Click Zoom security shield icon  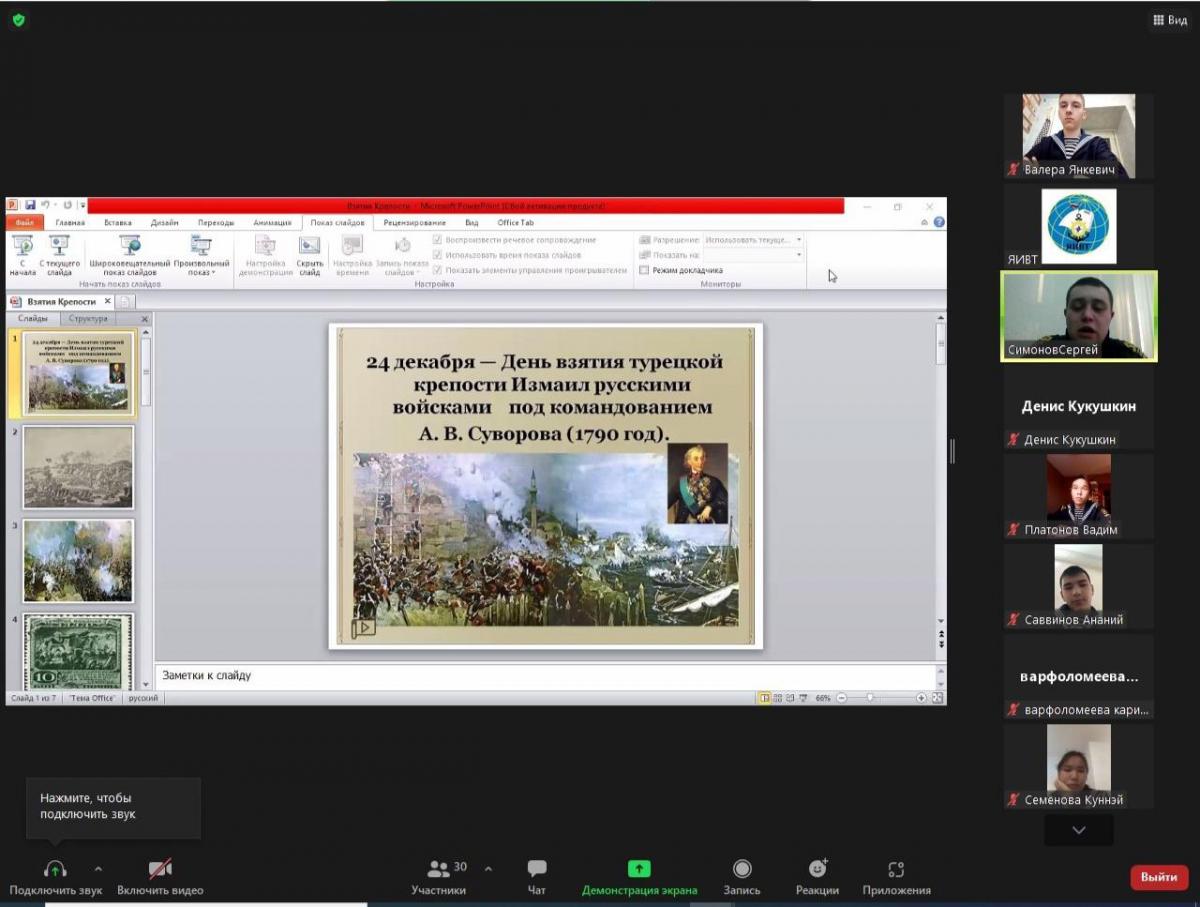19,19
